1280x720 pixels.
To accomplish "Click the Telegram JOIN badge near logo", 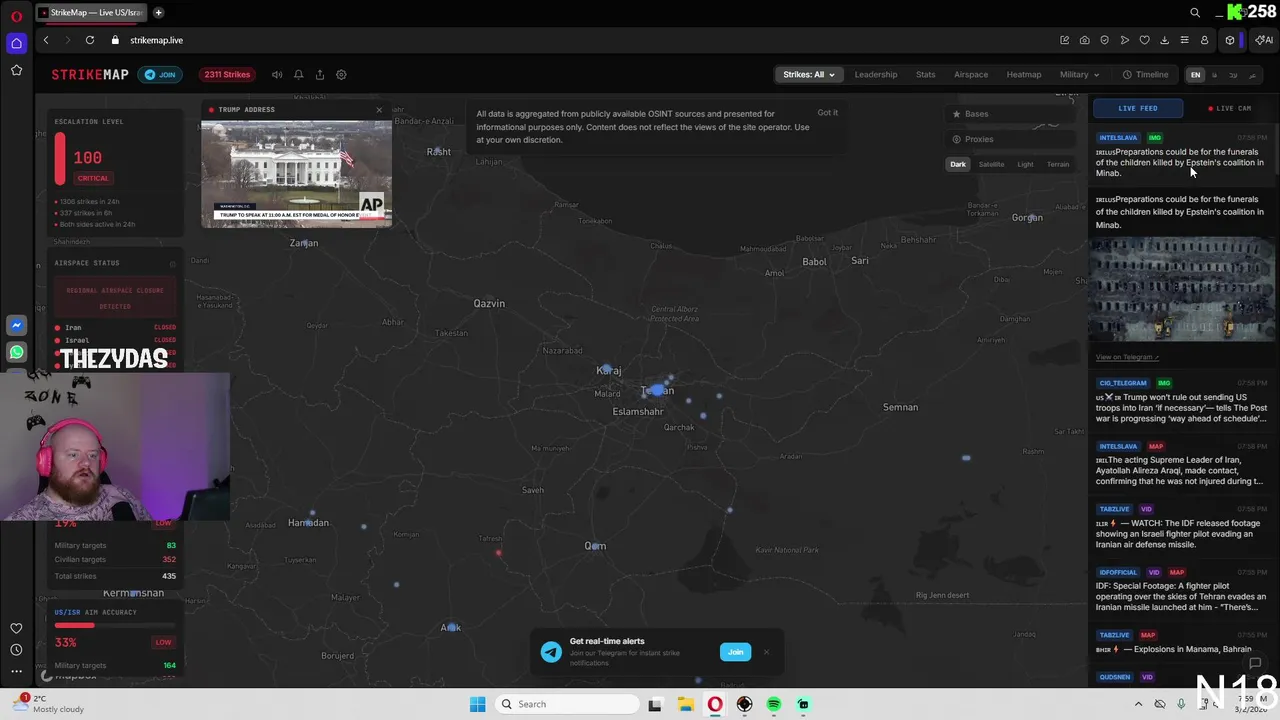I will (x=160, y=75).
